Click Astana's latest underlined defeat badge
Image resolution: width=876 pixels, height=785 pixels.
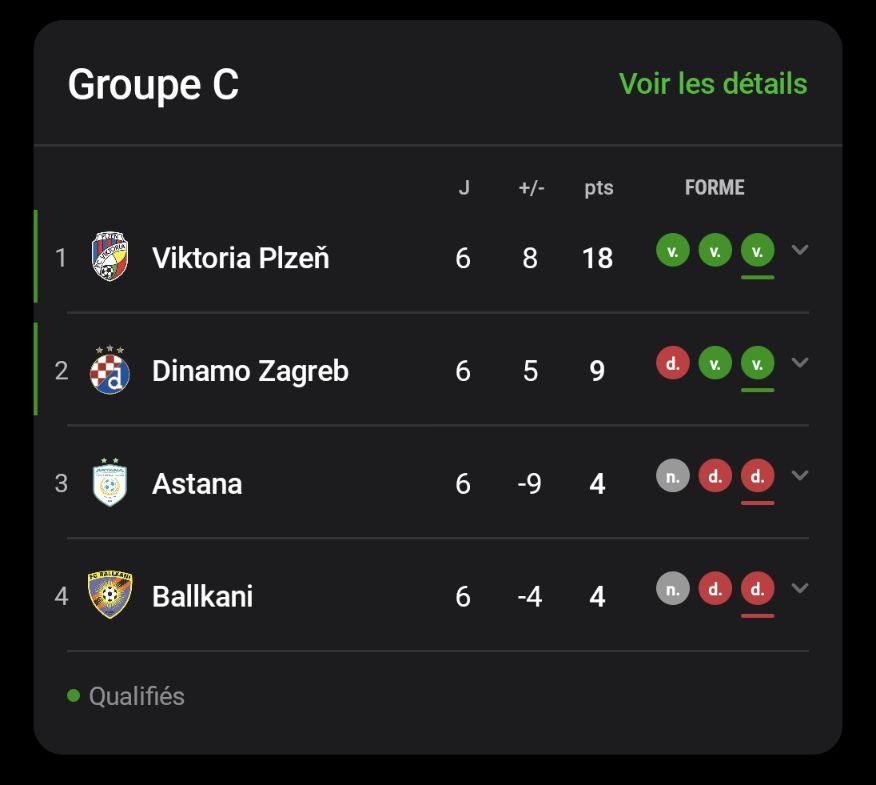(x=758, y=477)
